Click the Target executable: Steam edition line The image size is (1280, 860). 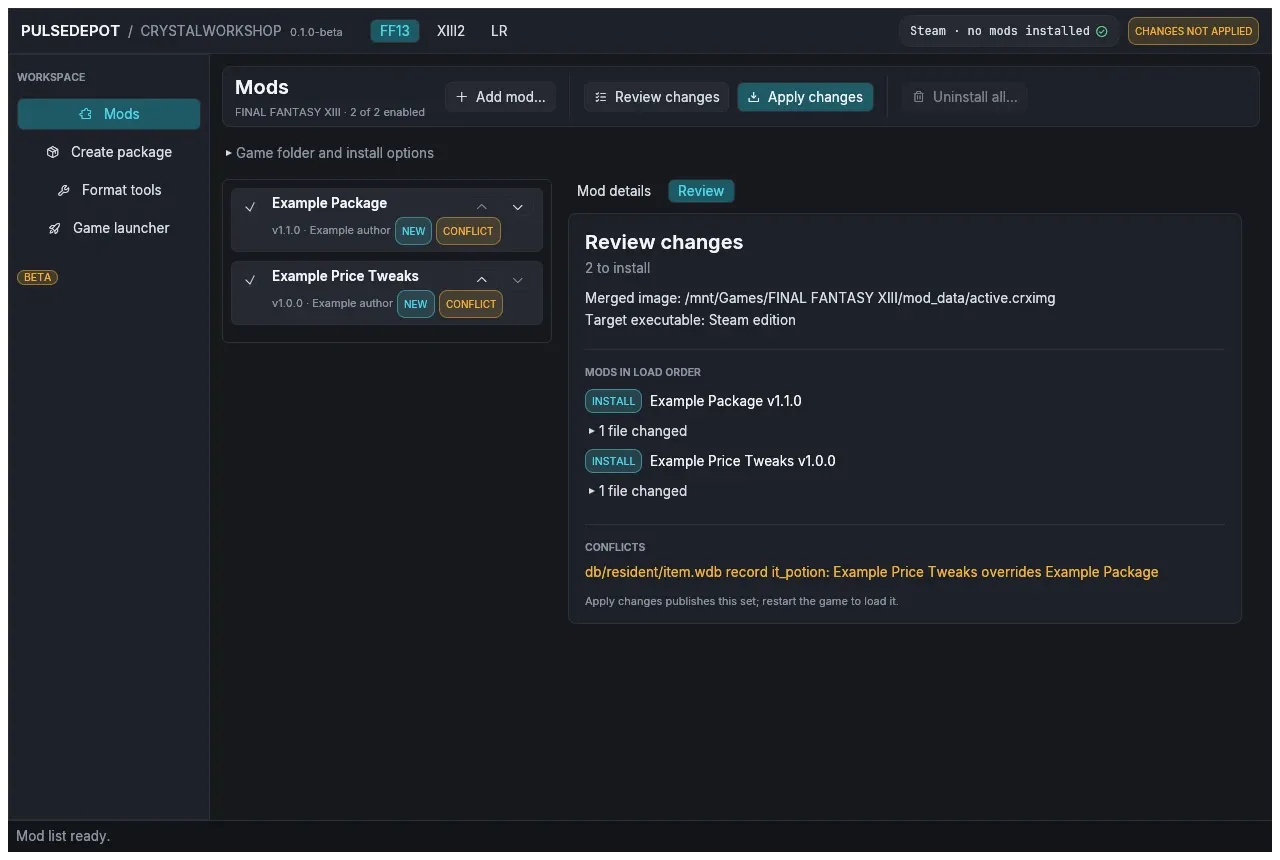coord(690,320)
